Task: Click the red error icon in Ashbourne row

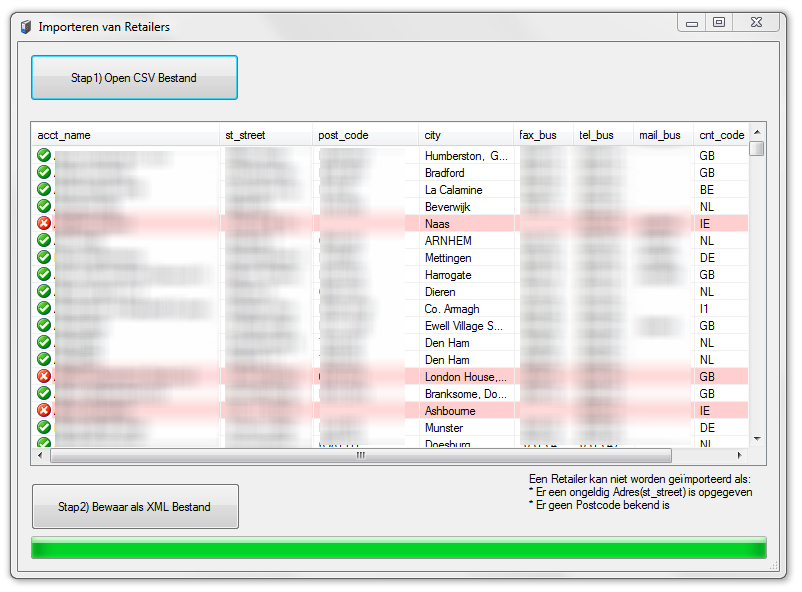Action: click(x=44, y=411)
